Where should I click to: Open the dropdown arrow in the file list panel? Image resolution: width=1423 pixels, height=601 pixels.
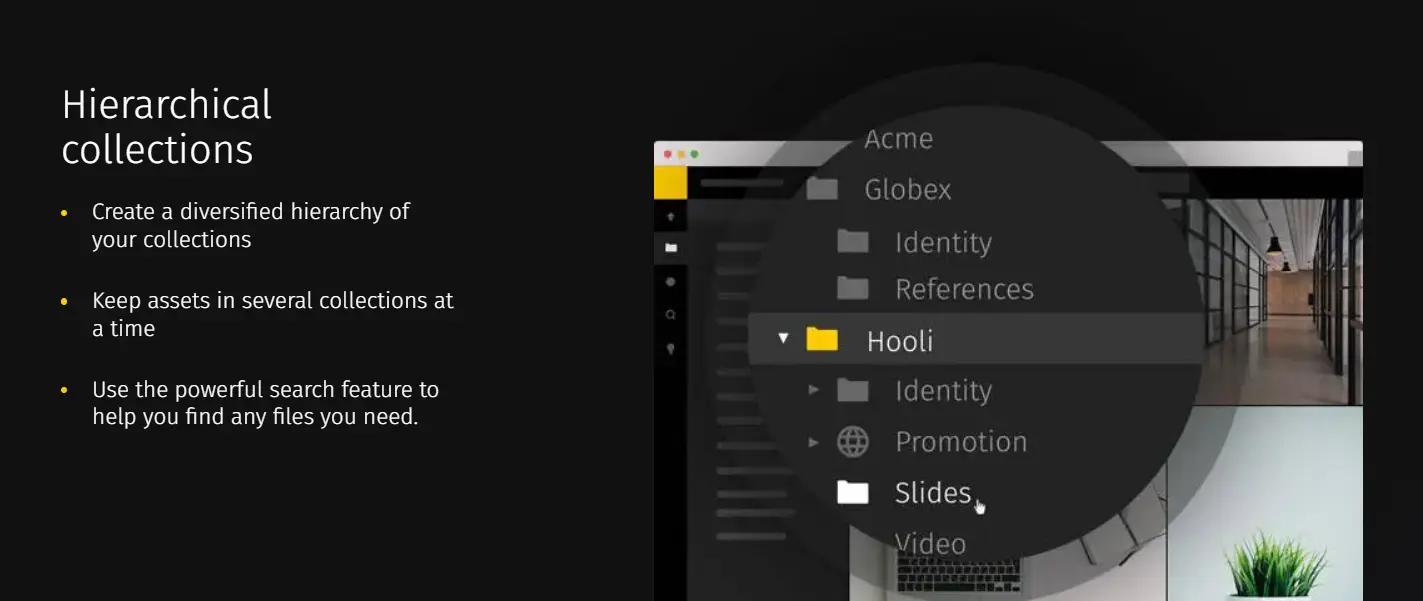pos(783,339)
